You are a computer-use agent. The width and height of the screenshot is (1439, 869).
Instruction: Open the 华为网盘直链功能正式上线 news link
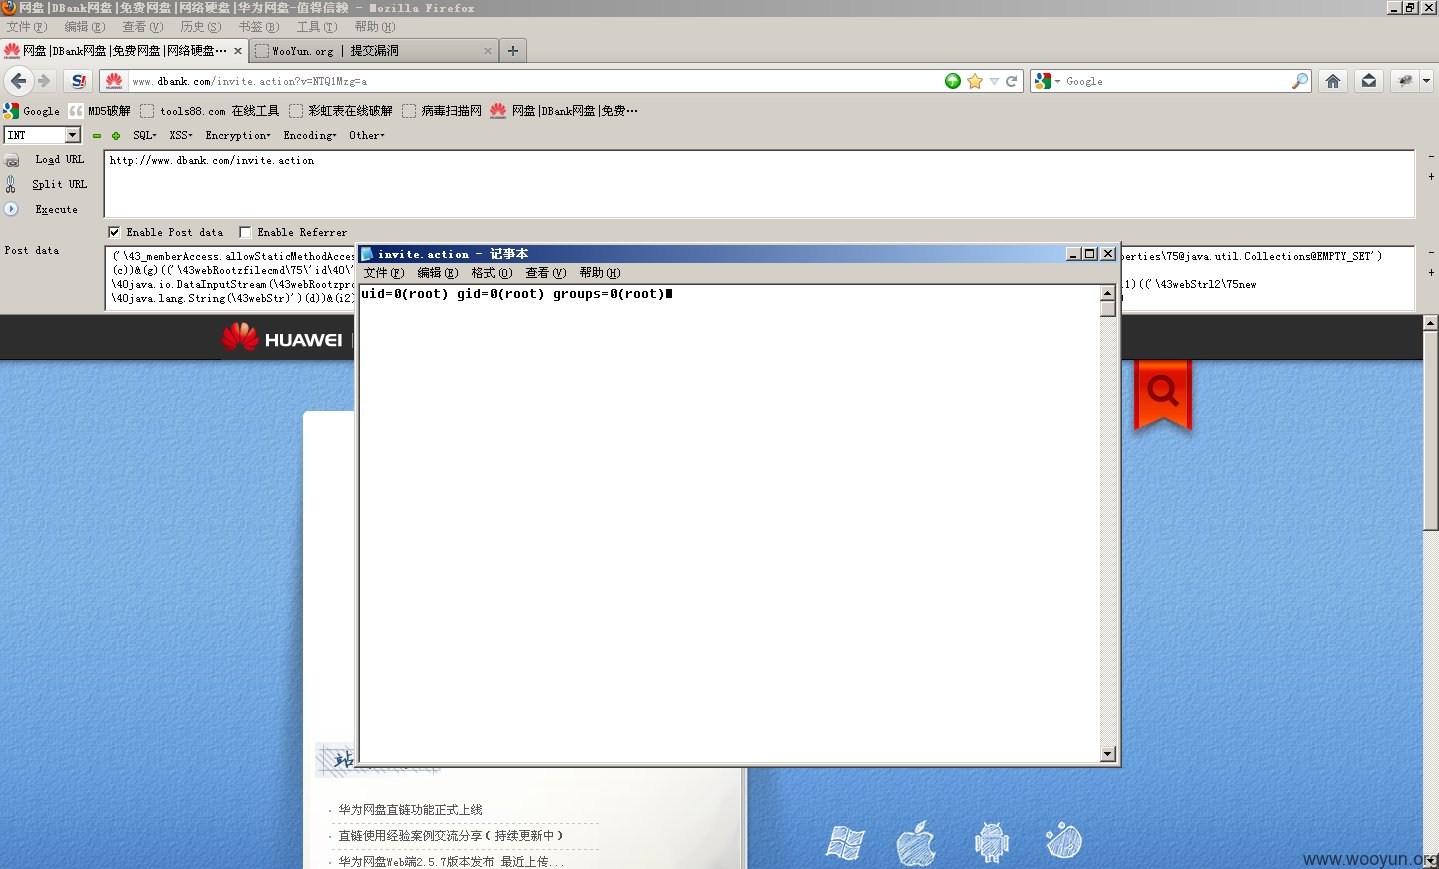(410, 810)
